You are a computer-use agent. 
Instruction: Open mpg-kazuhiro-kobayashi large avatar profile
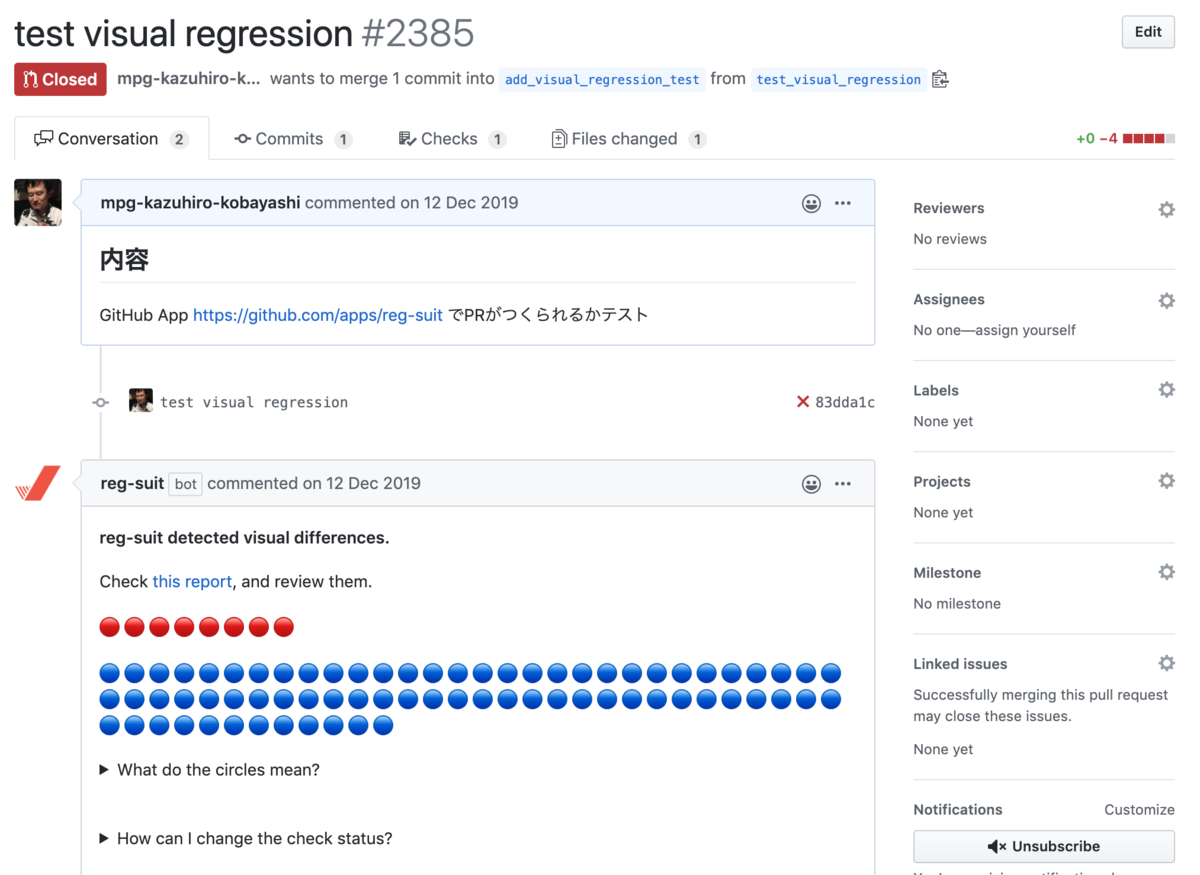coord(38,202)
